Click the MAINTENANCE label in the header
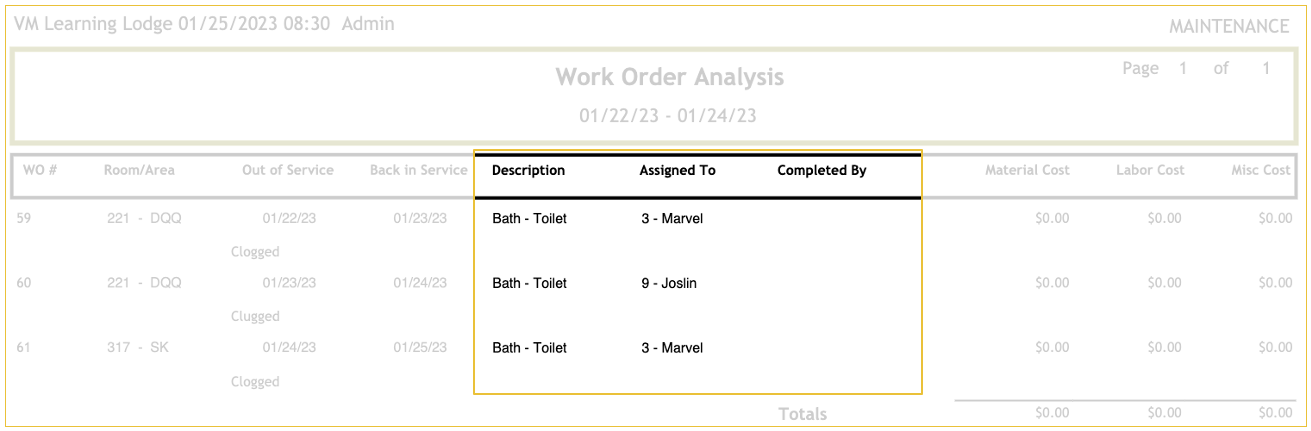Screen dimensions: 1311x431 point(1229,27)
